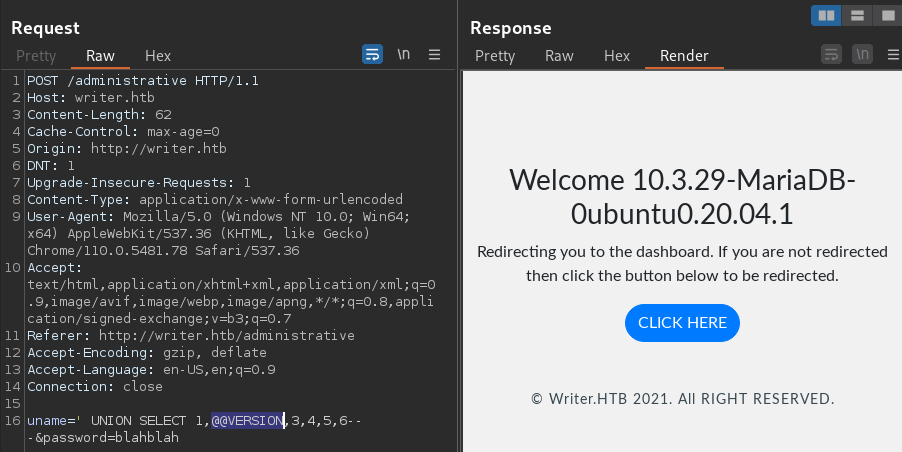Click the 'Accept:' header name on line 10
The image size is (902, 452).
click(x=55, y=267)
